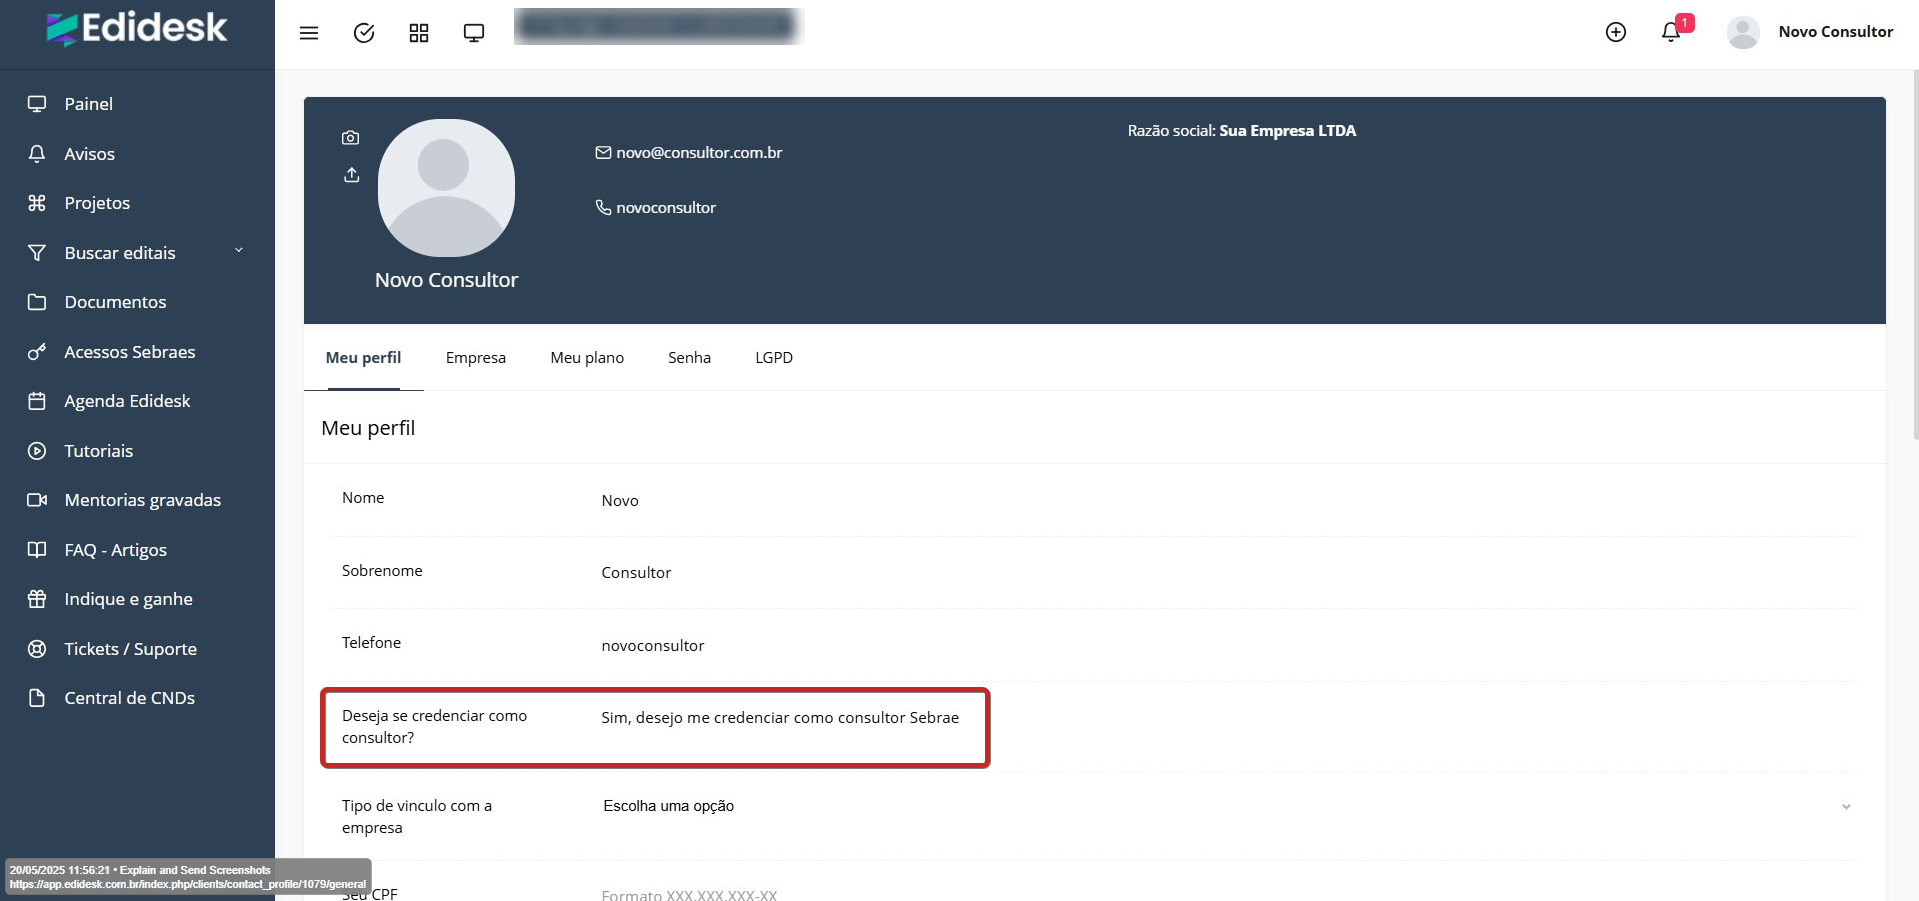Click the grid apps icon in top bar
Image resolution: width=1919 pixels, height=901 pixels.
pyautogui.click(x=419, y=33)
